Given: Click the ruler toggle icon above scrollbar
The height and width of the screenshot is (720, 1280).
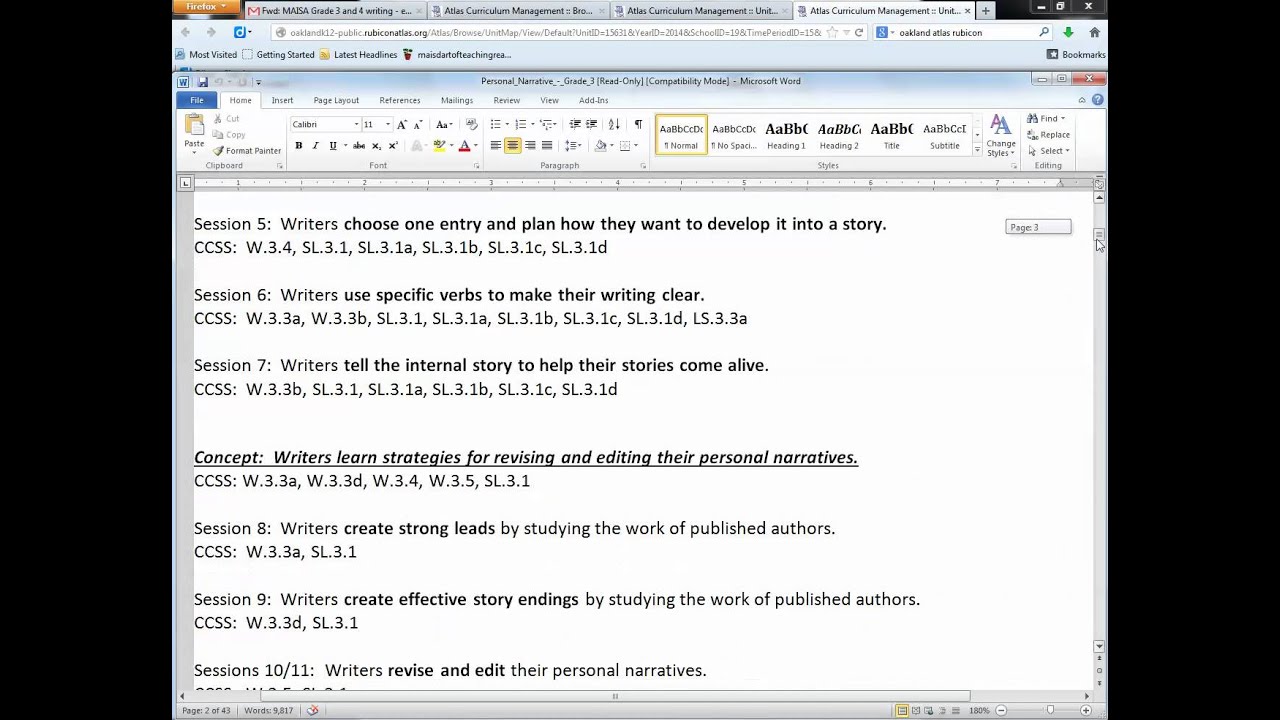Looking at the screenshot, I should pyautogui.click(x=1099, y=184).
